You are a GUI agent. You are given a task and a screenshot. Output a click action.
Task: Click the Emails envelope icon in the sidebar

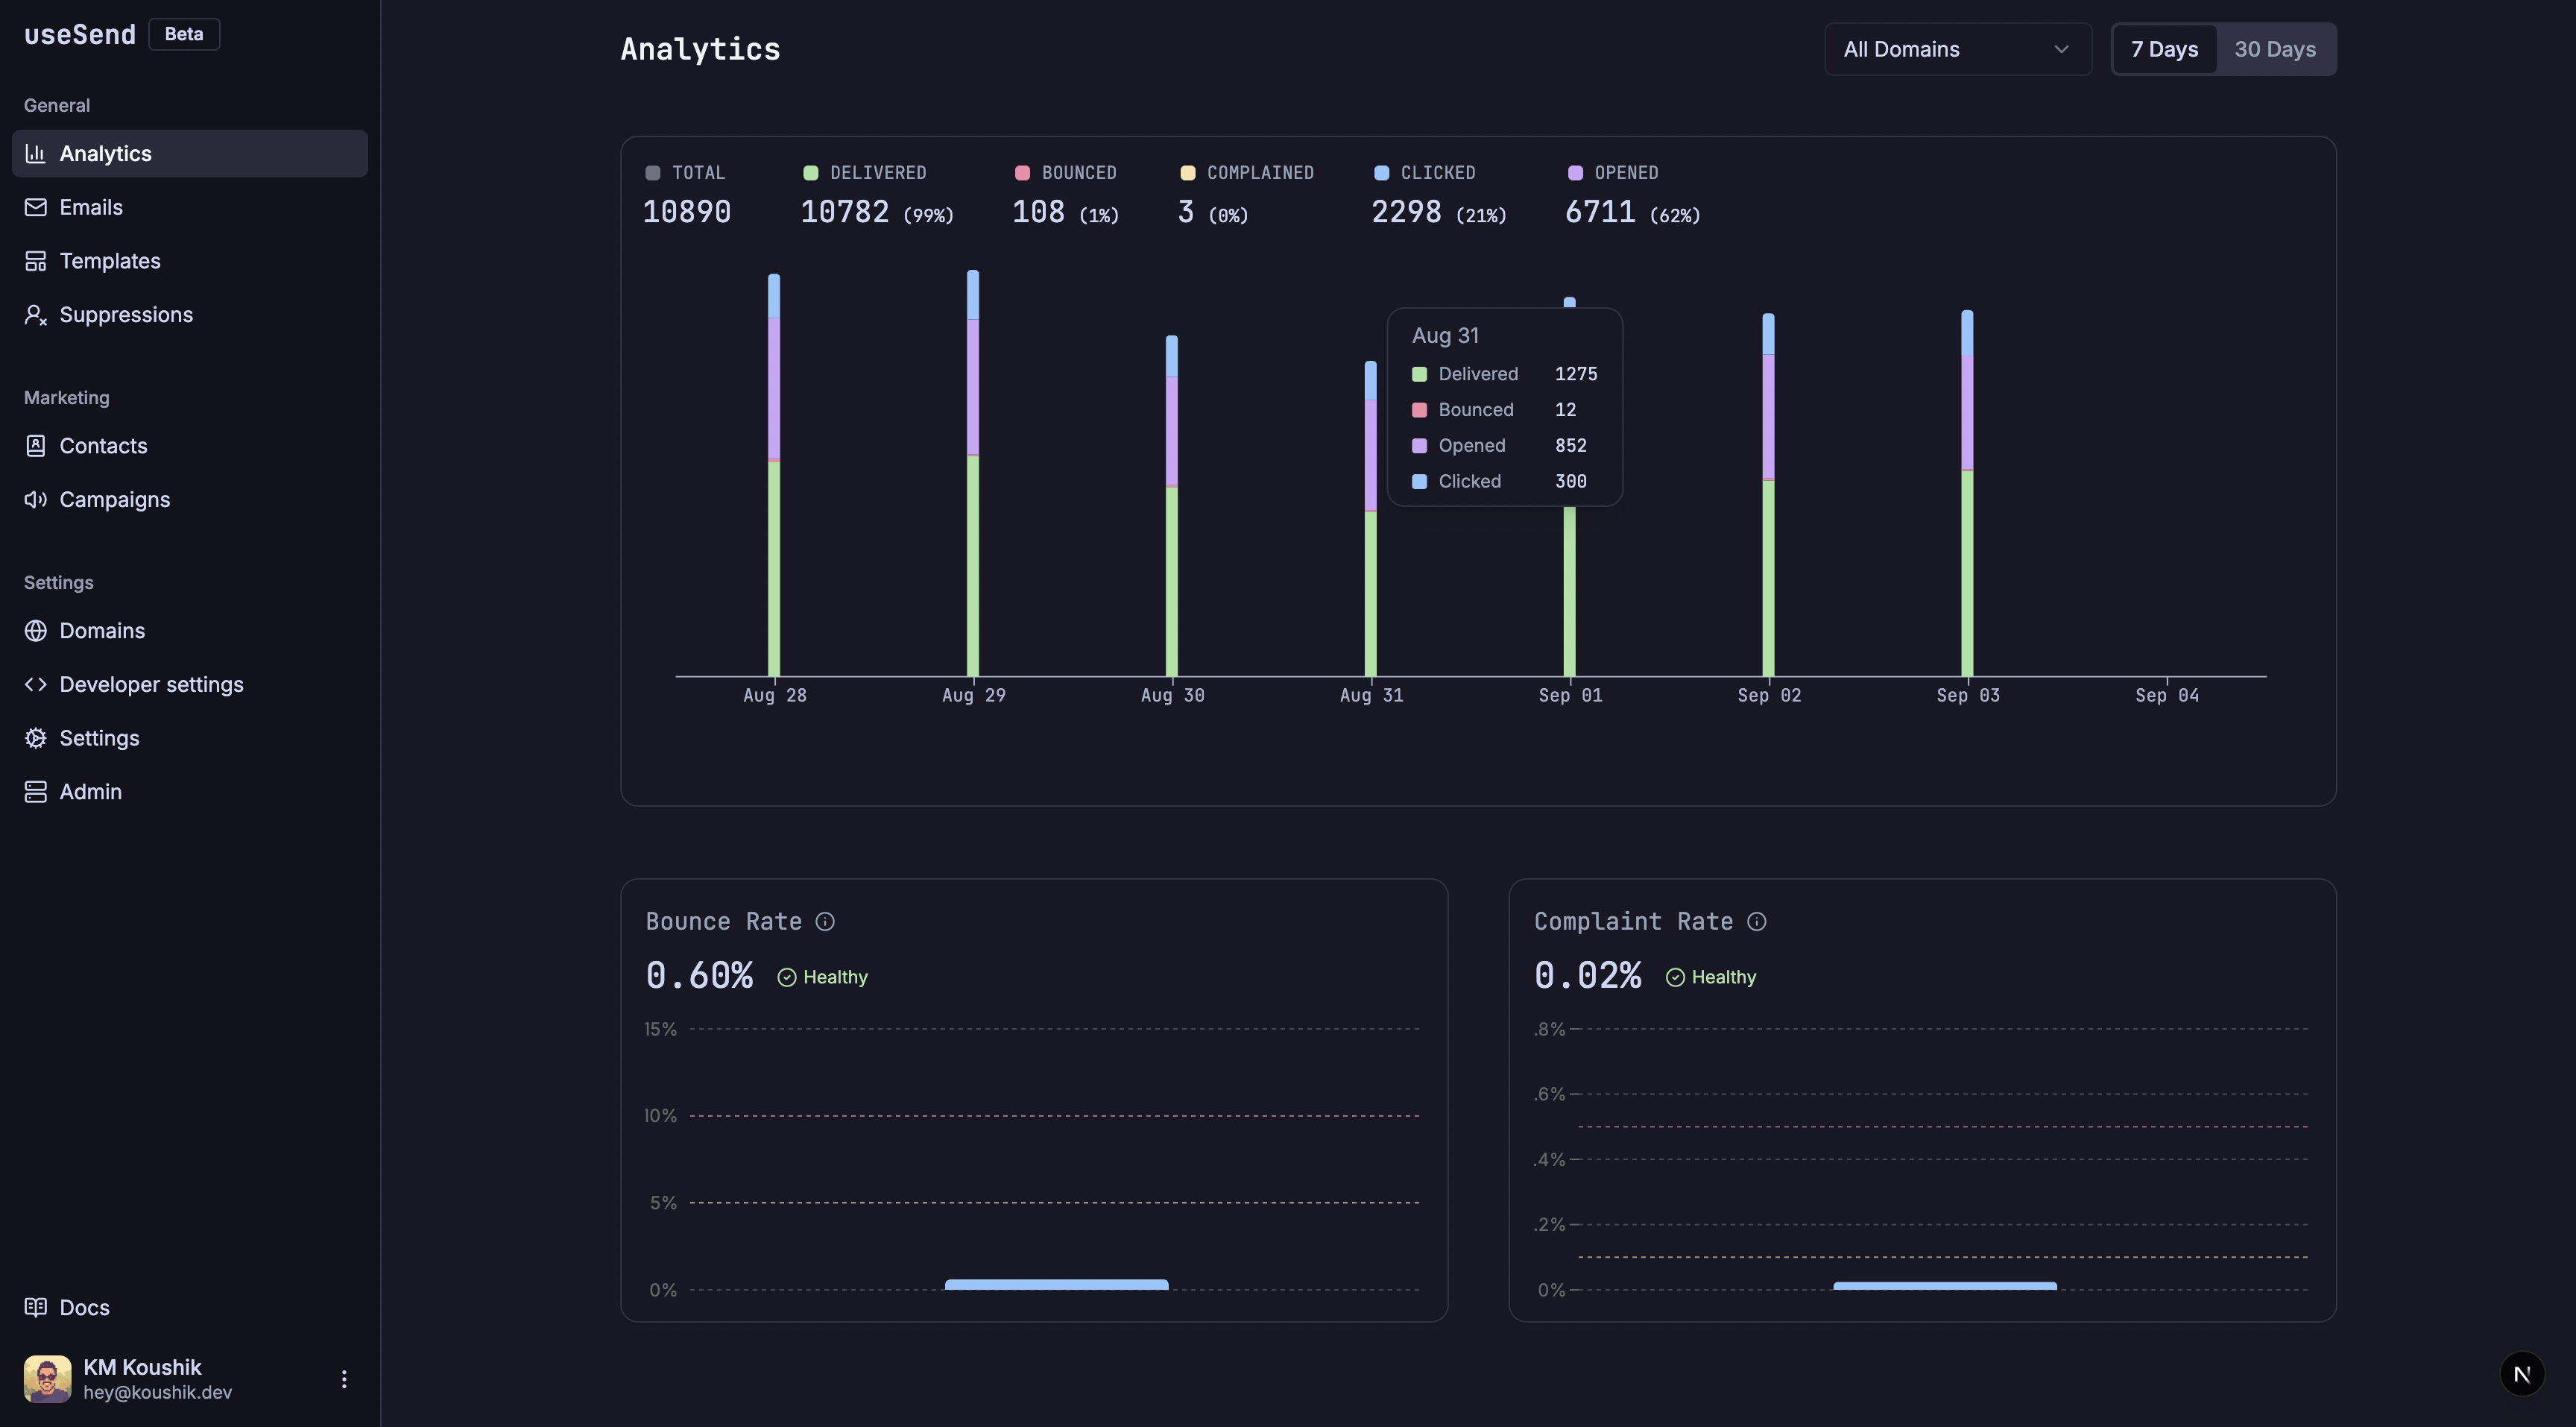click(36, 207)
